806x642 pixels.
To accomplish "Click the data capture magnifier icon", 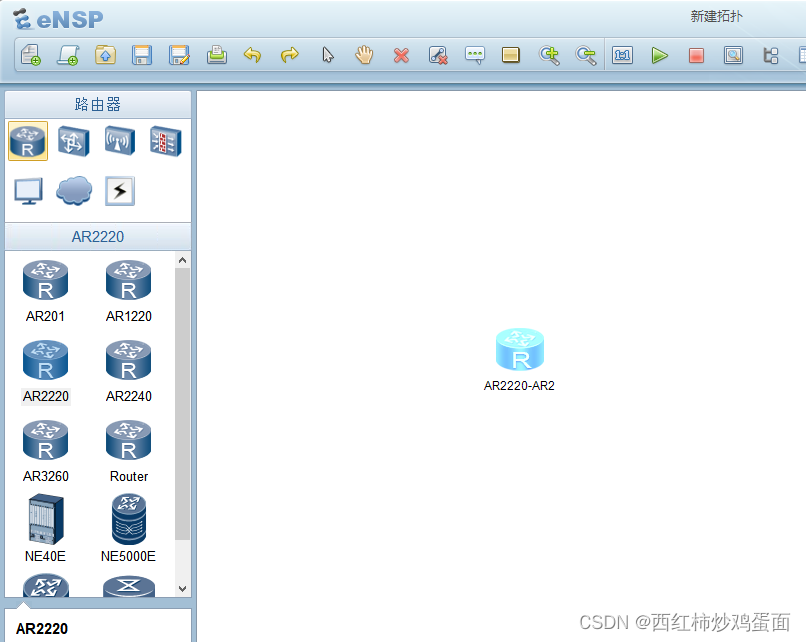I will tap(733, 55).
